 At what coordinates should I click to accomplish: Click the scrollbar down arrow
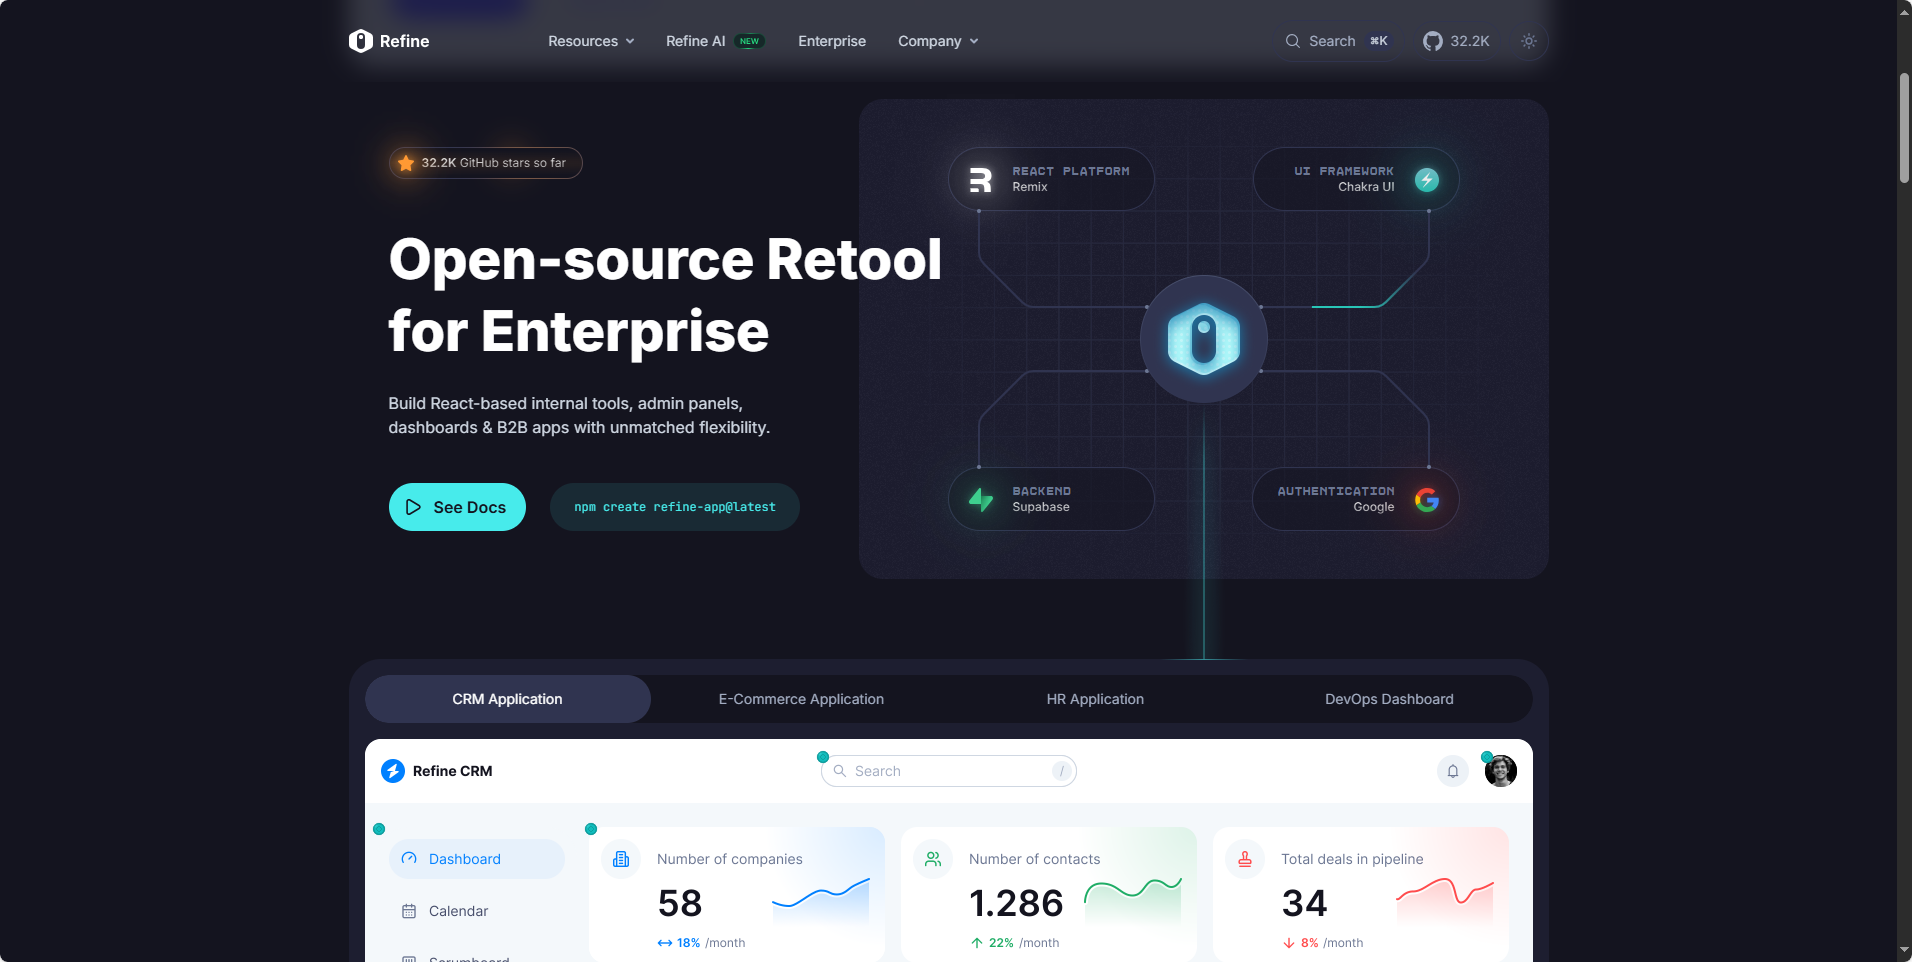click(1904, 951)
